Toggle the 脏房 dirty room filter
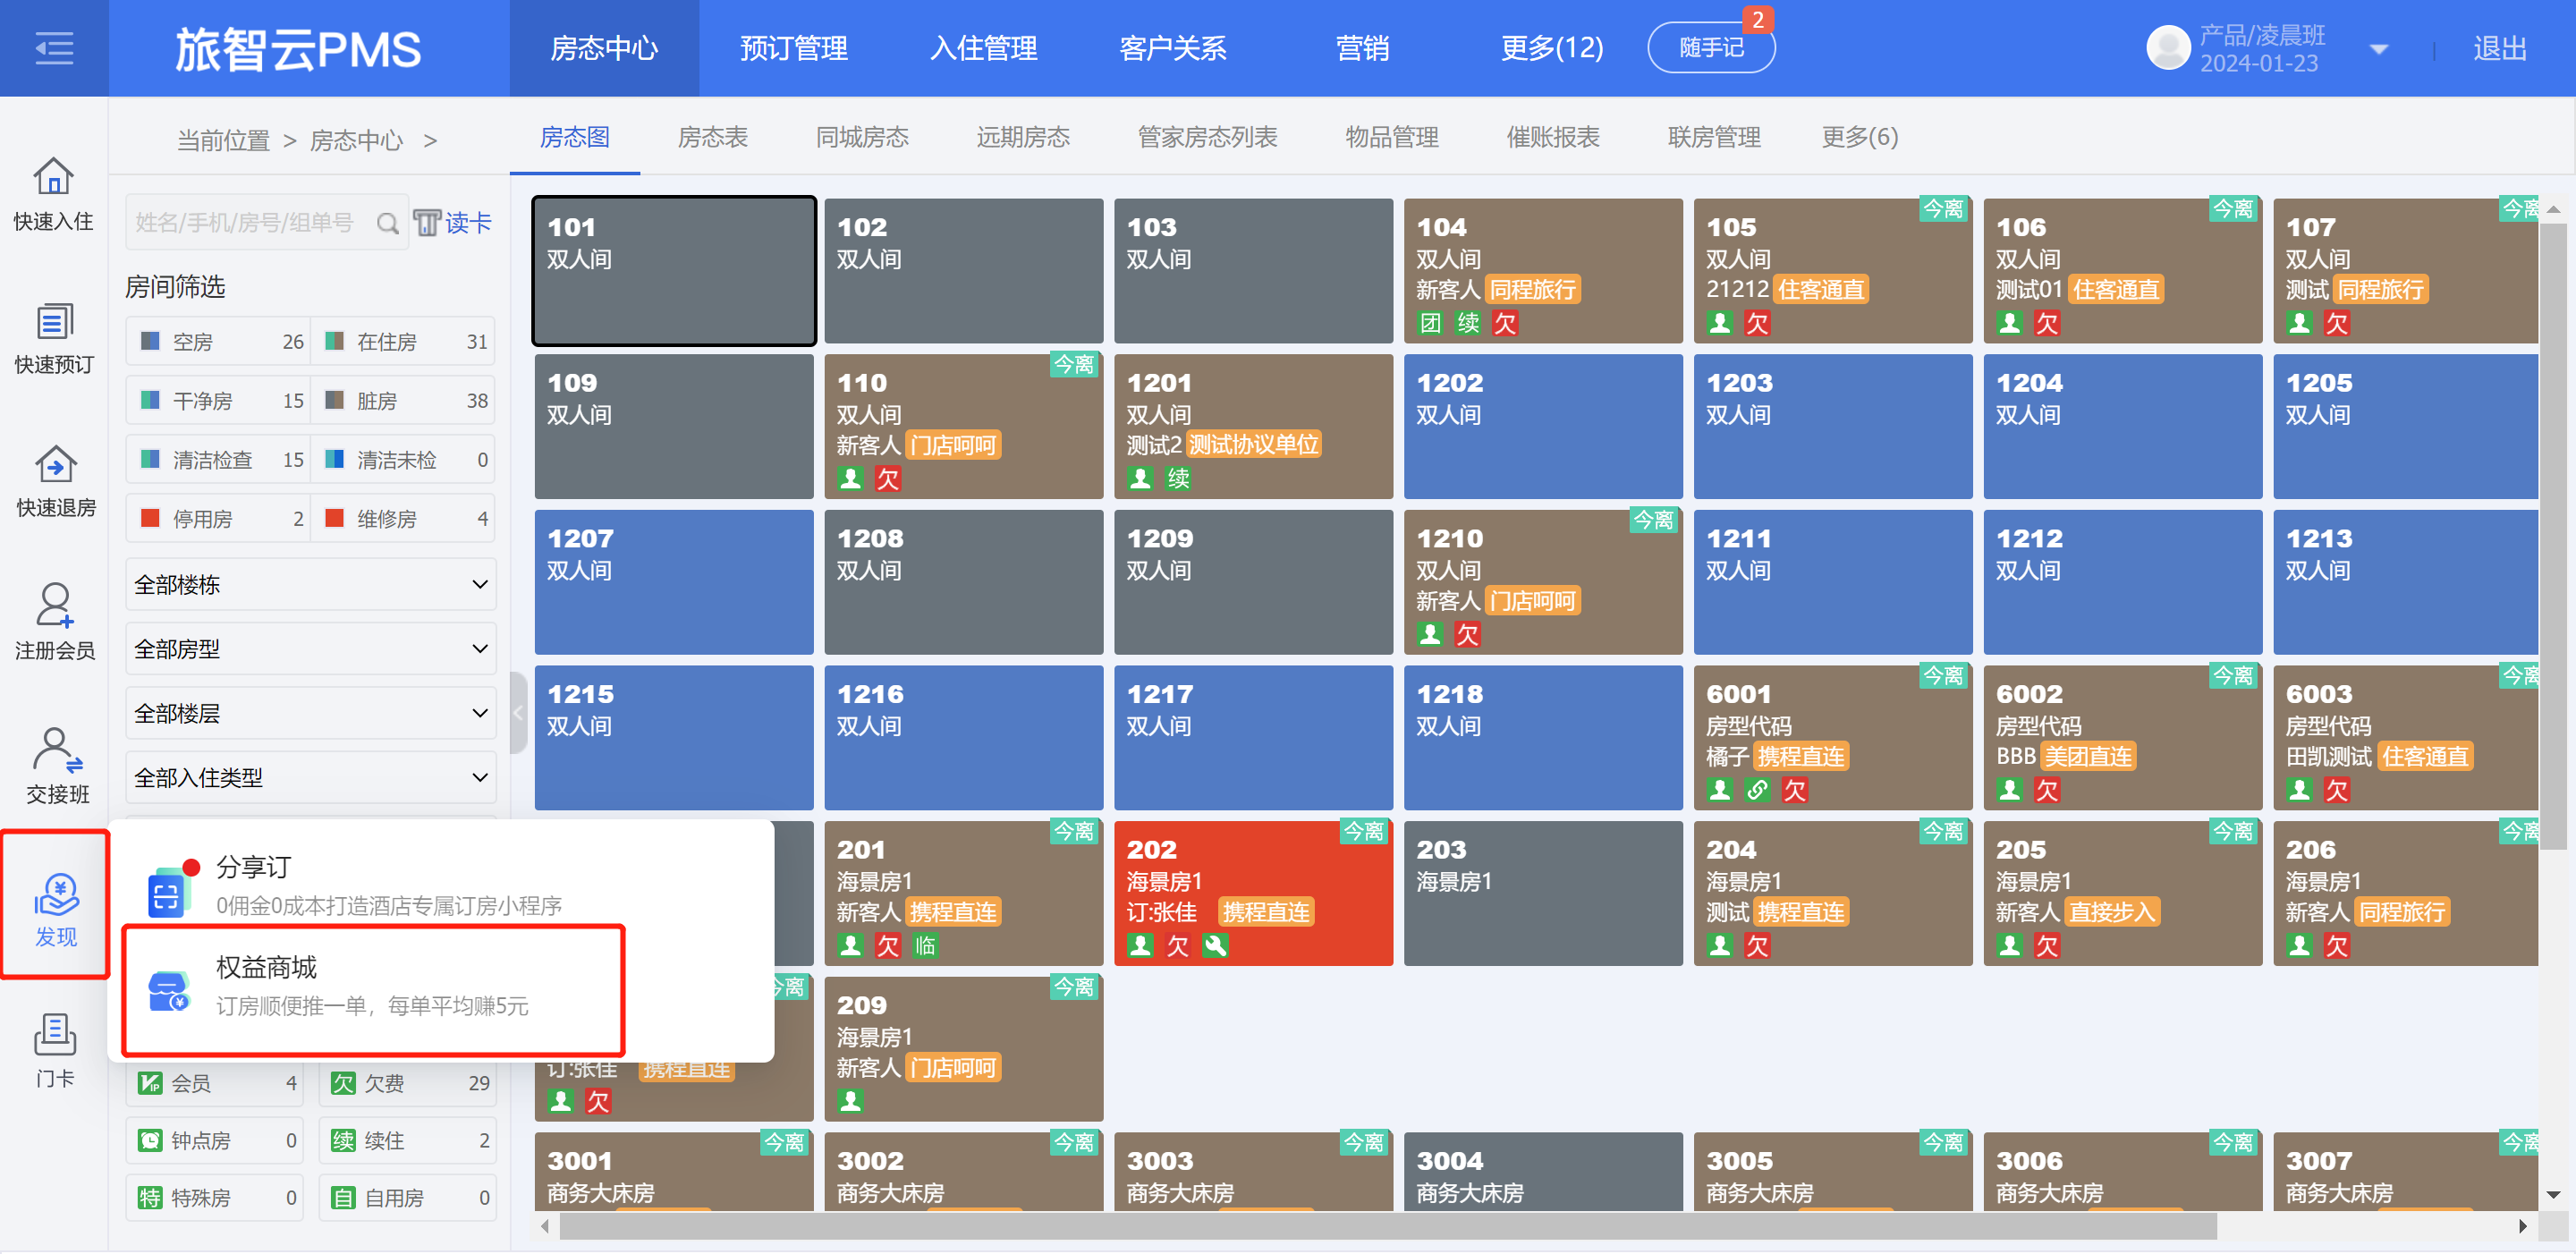The width and height of the screenshot is (2576, 1254). pos(403,401)
